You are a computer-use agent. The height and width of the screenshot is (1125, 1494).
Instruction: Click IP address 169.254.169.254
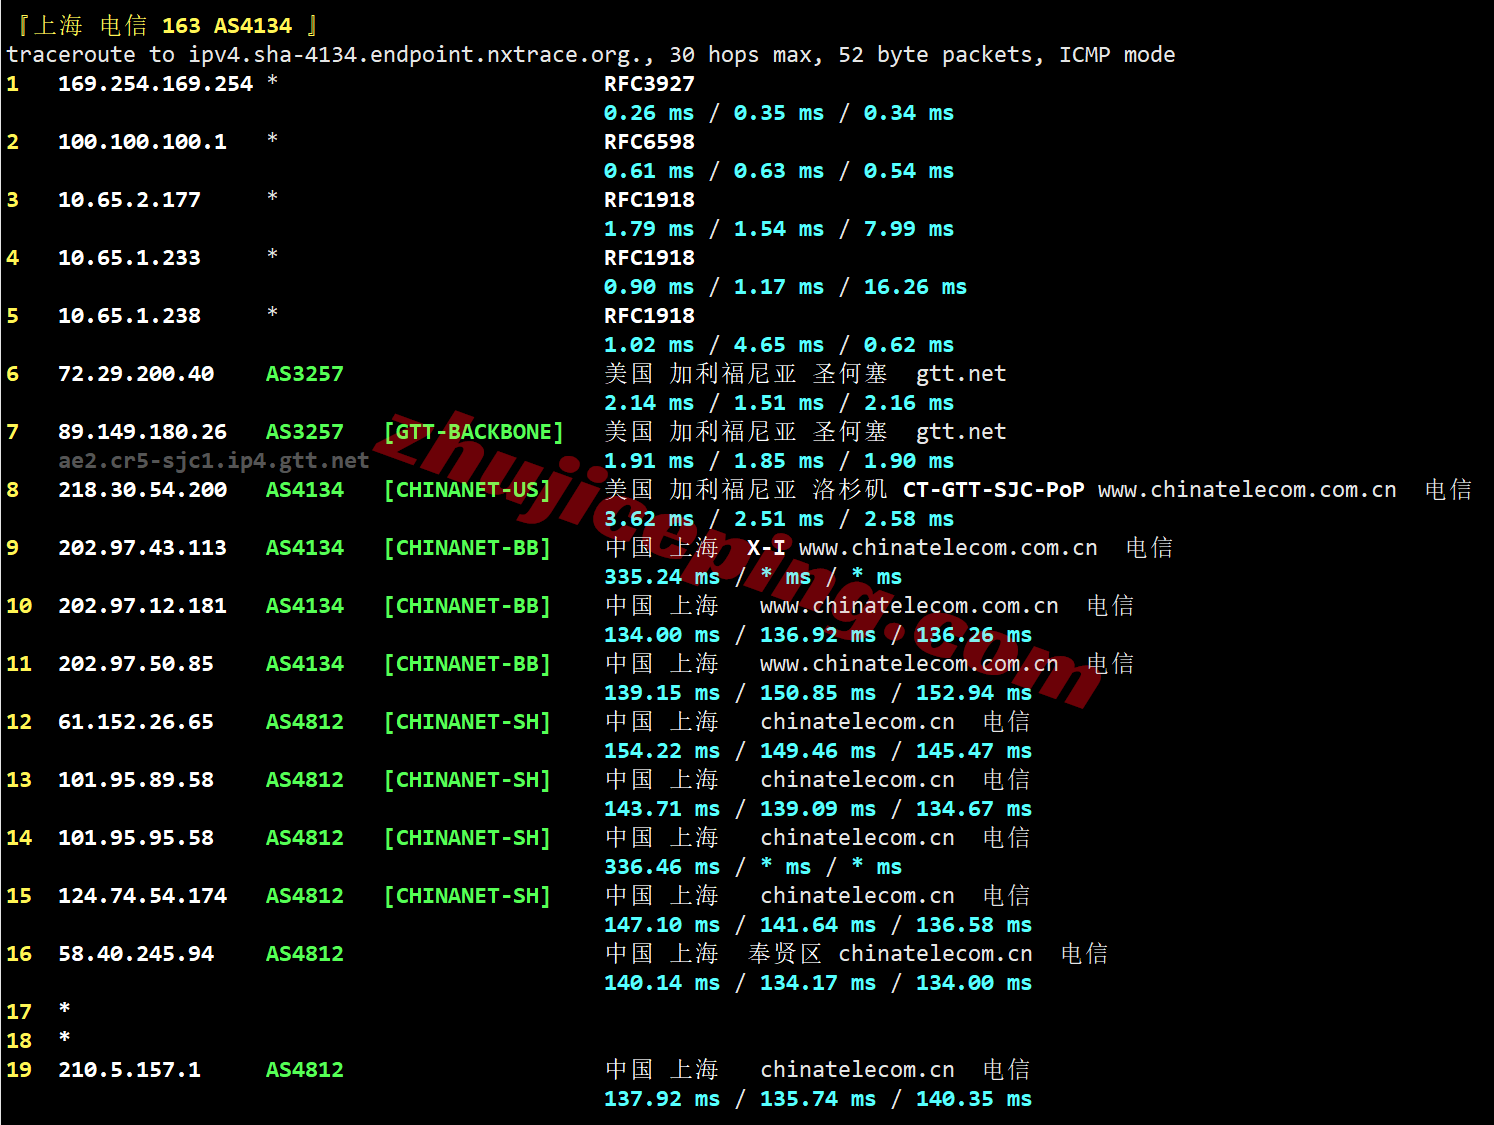(155, 84)
